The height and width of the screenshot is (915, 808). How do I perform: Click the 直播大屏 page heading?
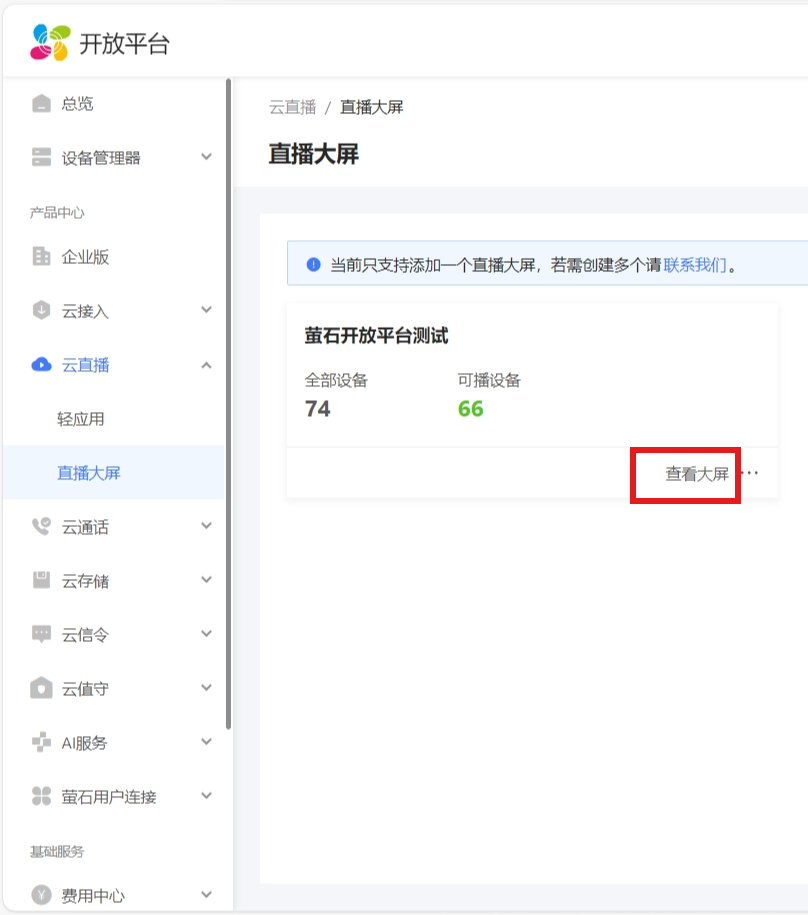click(313, 154)
